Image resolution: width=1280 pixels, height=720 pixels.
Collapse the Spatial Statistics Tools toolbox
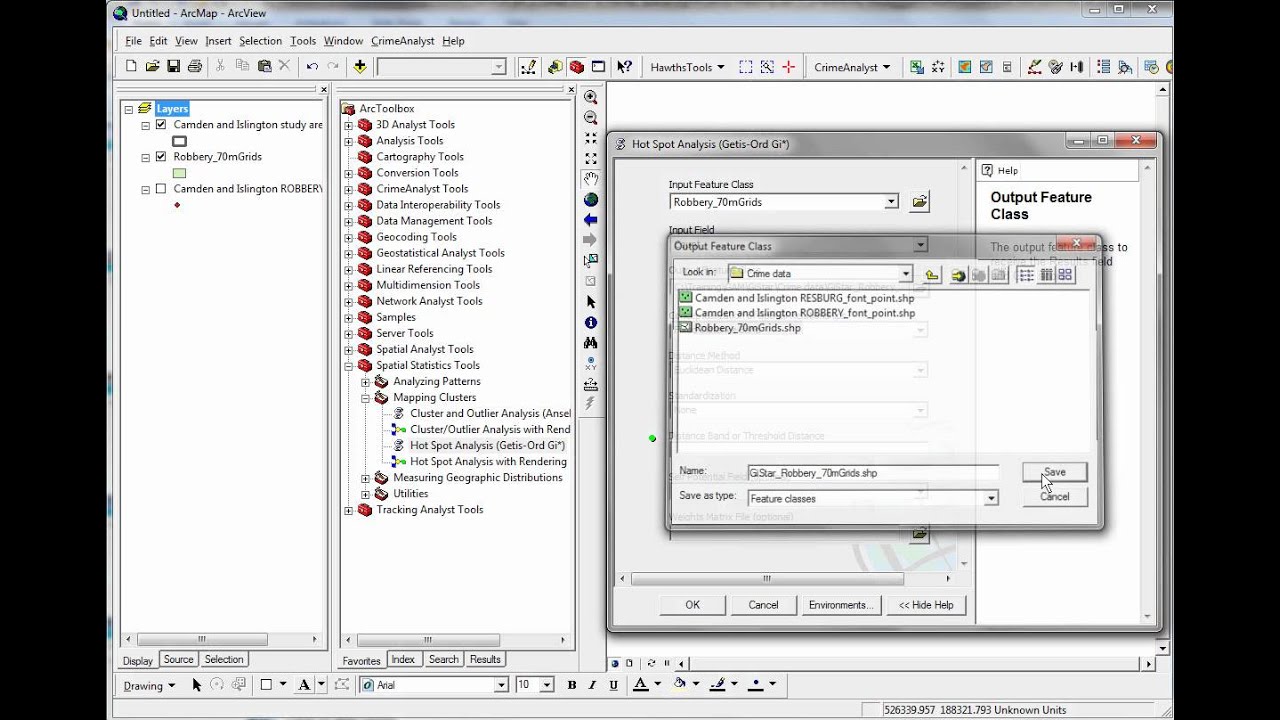coord(349,365)
